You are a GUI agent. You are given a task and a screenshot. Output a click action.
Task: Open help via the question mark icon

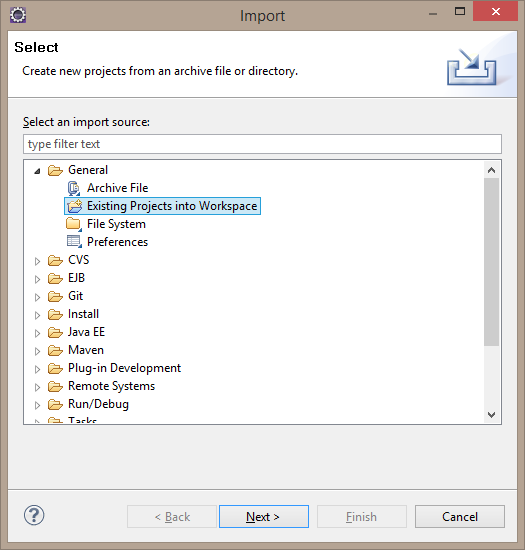[x=34, y=516]
